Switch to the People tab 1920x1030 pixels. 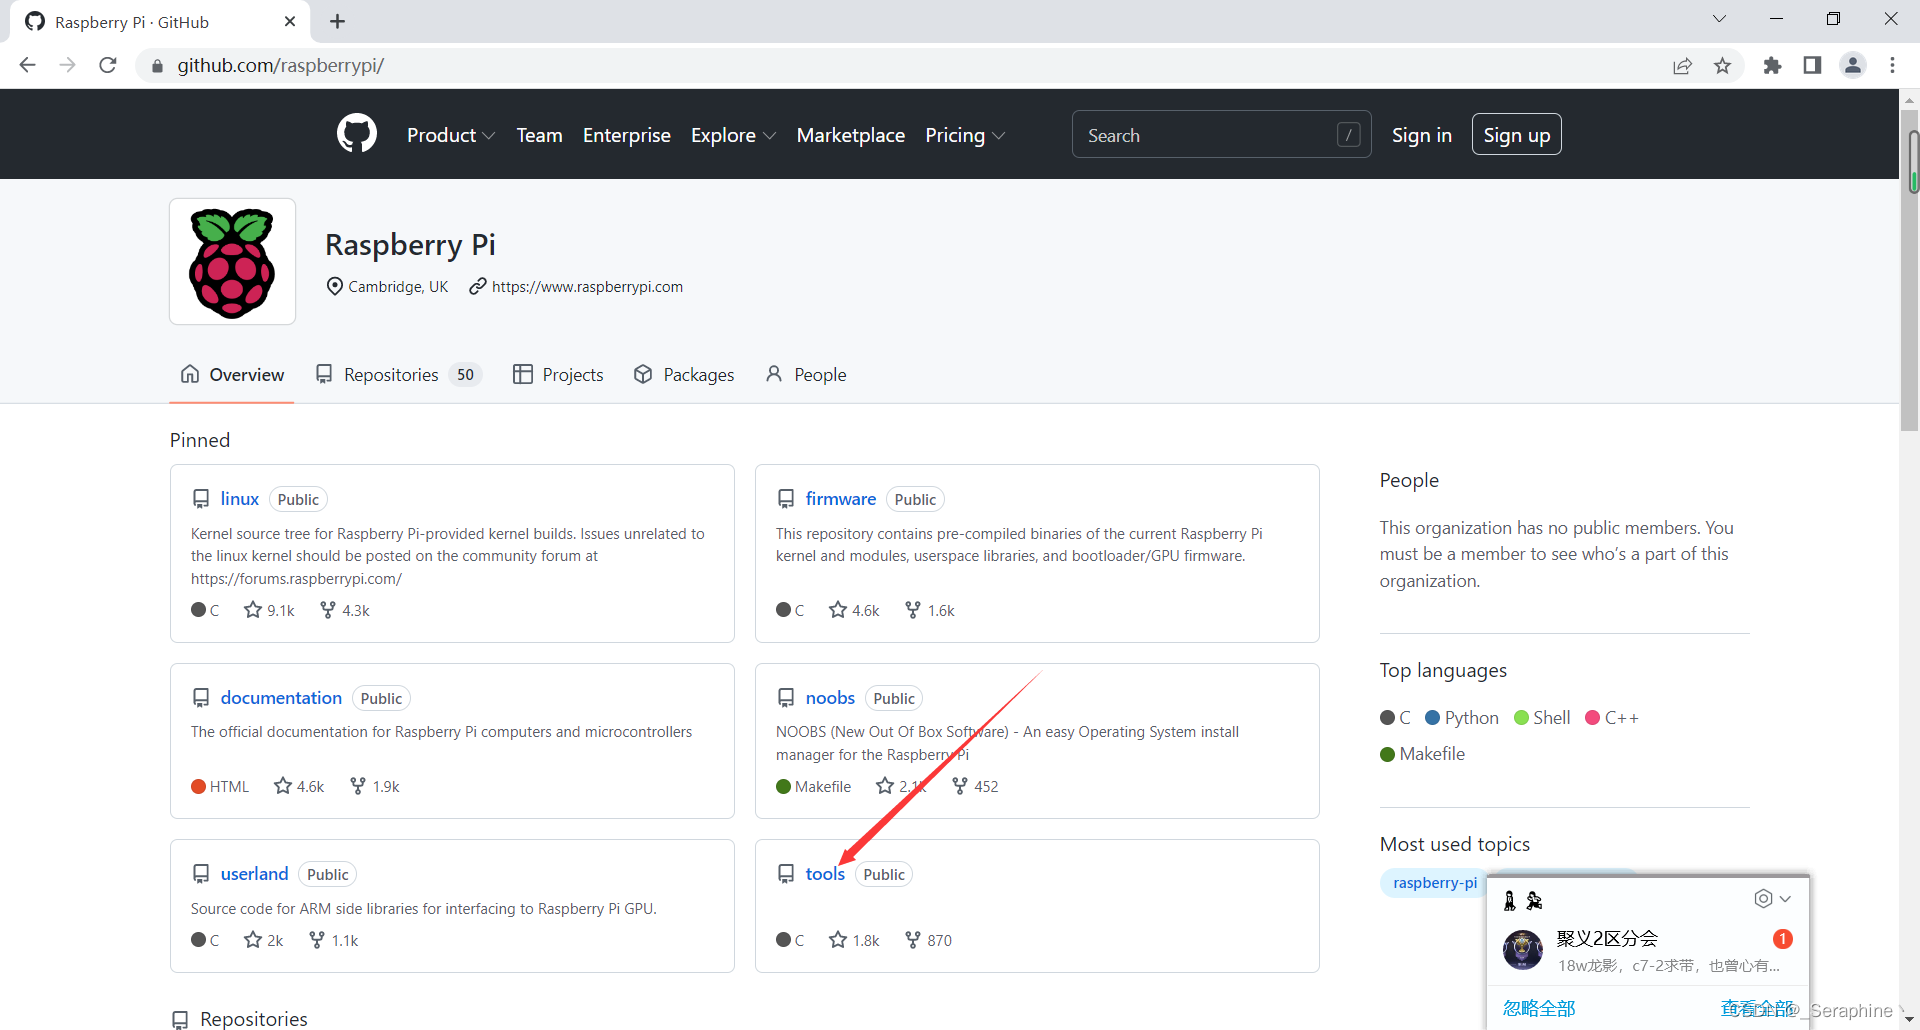pyautogui.click(x=806, y=374)
